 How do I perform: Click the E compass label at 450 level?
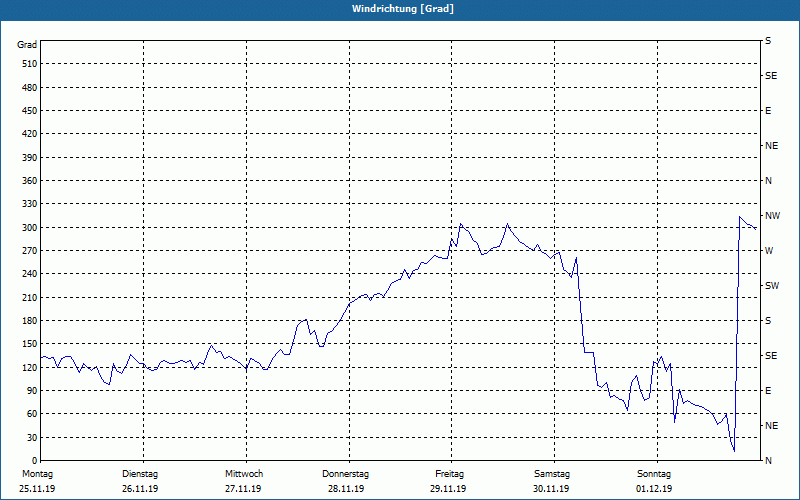tap(768, 111)
